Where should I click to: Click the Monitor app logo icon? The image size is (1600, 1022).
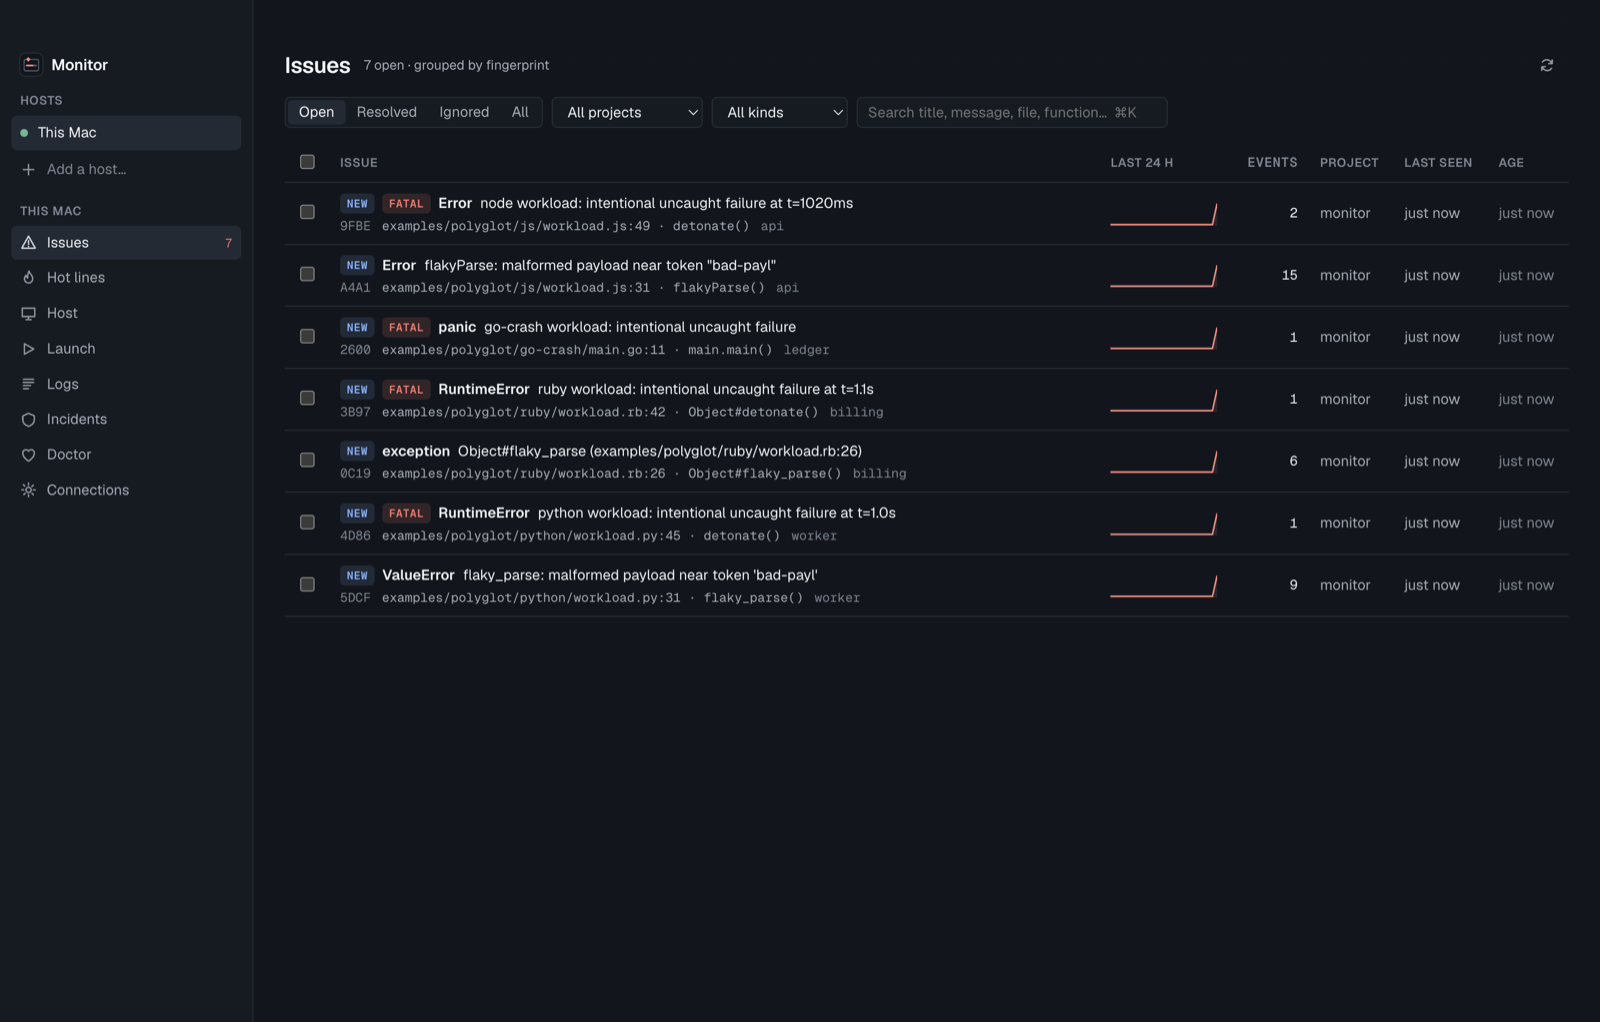pos(31,64)
